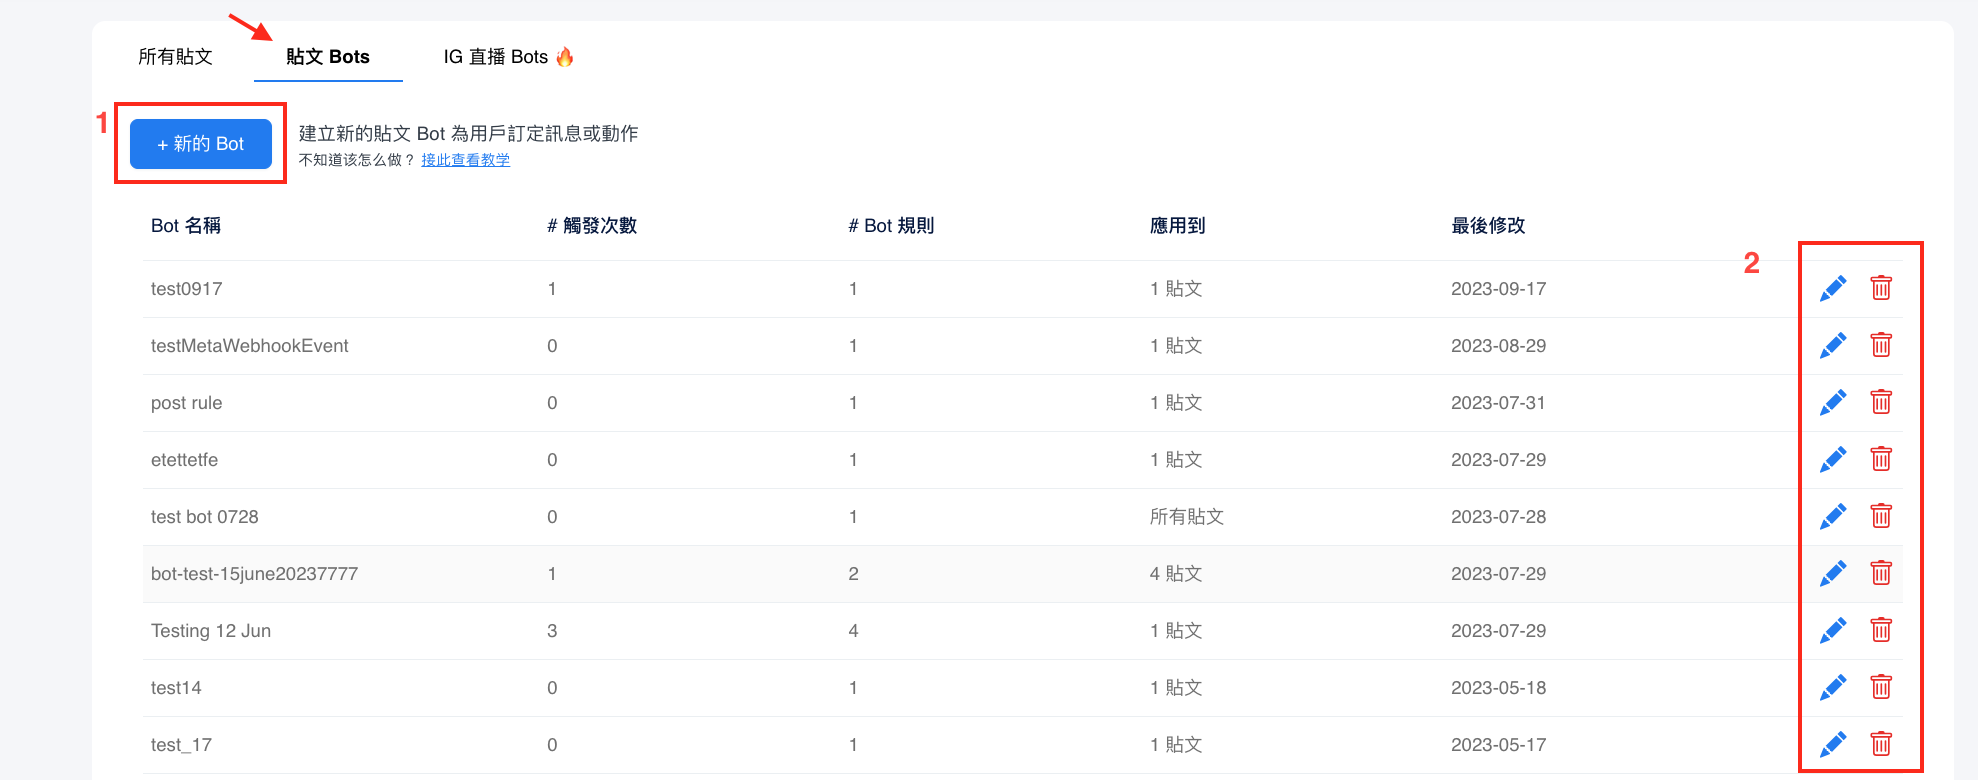Viewport: 1978px width, 780px height.
Task: Open the 接此查看教学 tutorial link
Action: tap(465, 160)
